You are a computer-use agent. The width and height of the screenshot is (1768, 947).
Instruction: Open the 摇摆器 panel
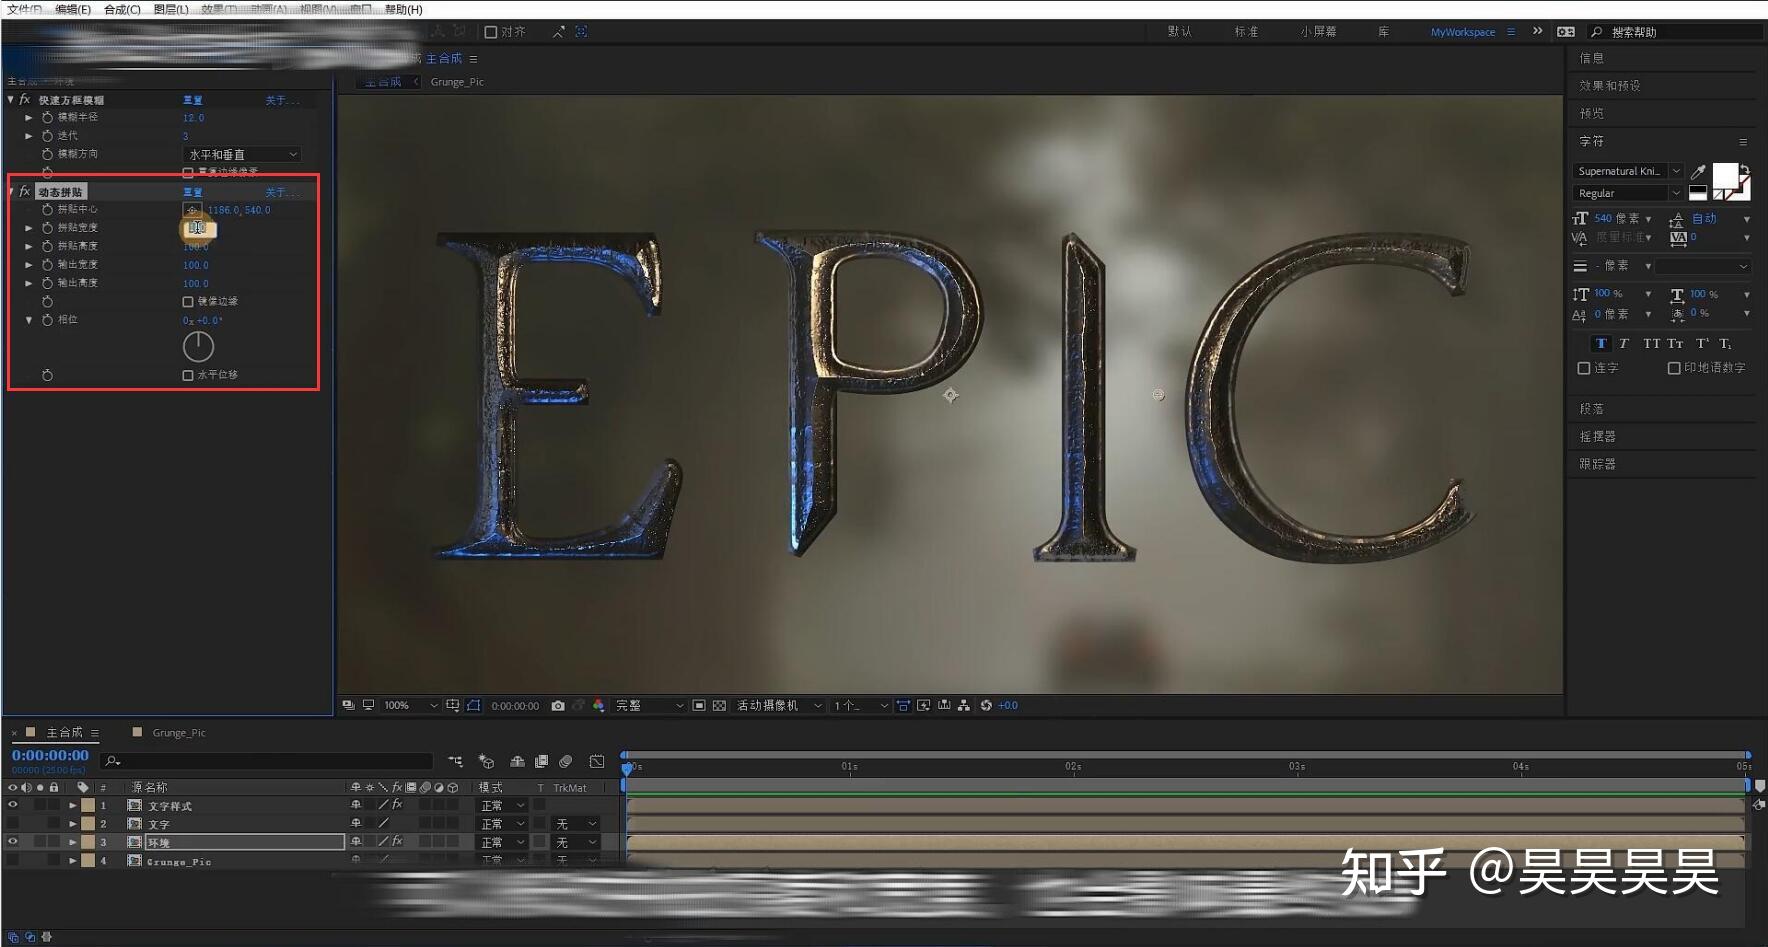[1597, 437]
